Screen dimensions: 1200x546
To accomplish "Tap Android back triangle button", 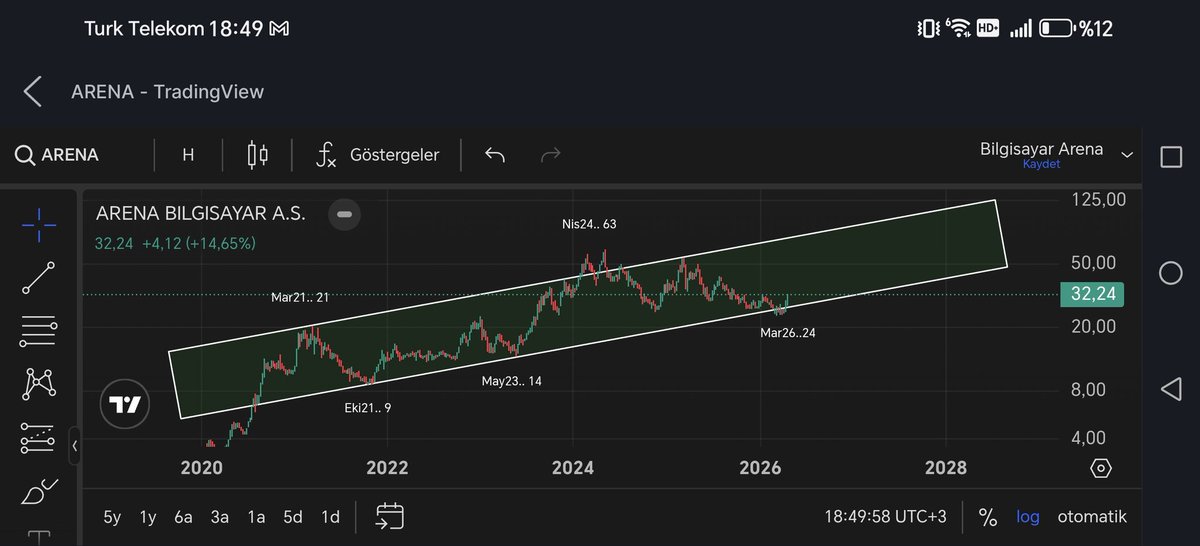I will tap(1170, 389).
